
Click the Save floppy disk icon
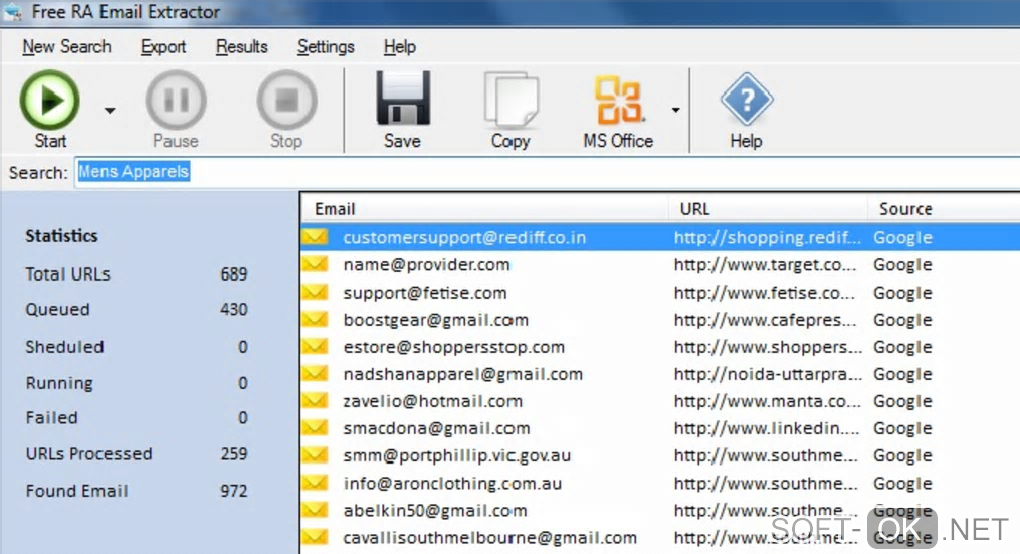pos(403,98)
